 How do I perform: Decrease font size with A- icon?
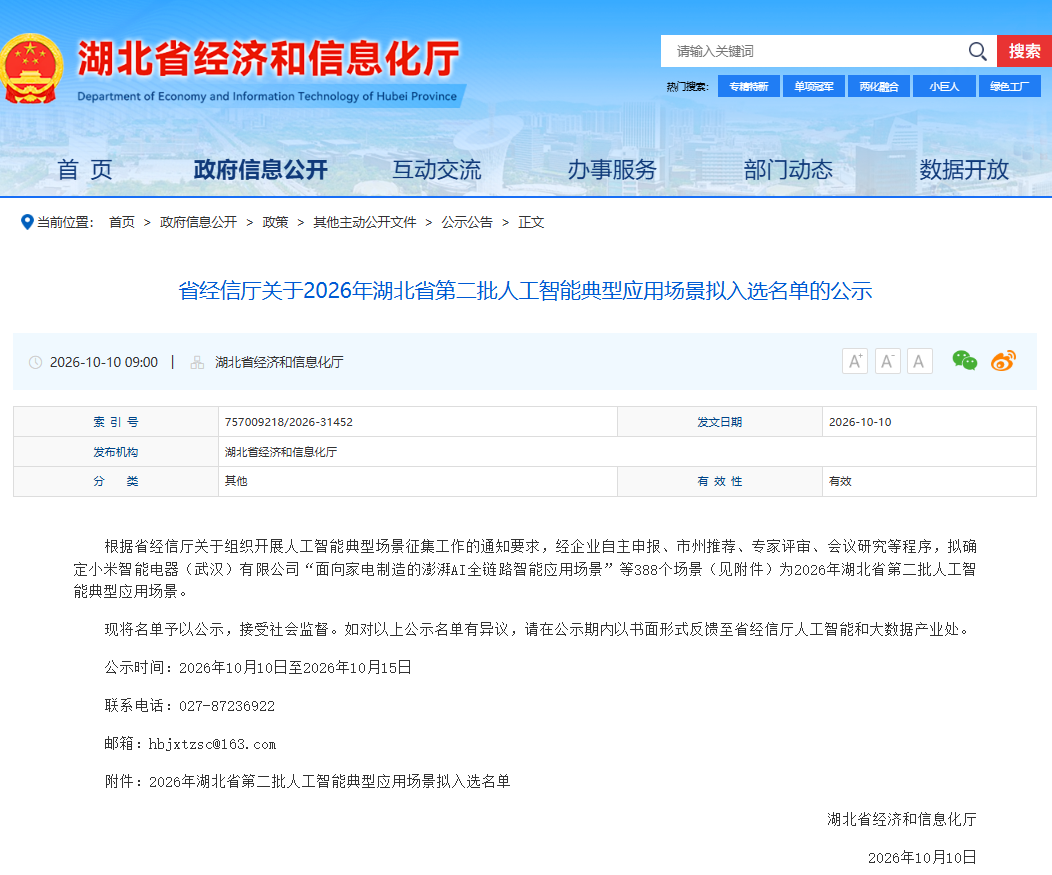click(x=887, y=362)
